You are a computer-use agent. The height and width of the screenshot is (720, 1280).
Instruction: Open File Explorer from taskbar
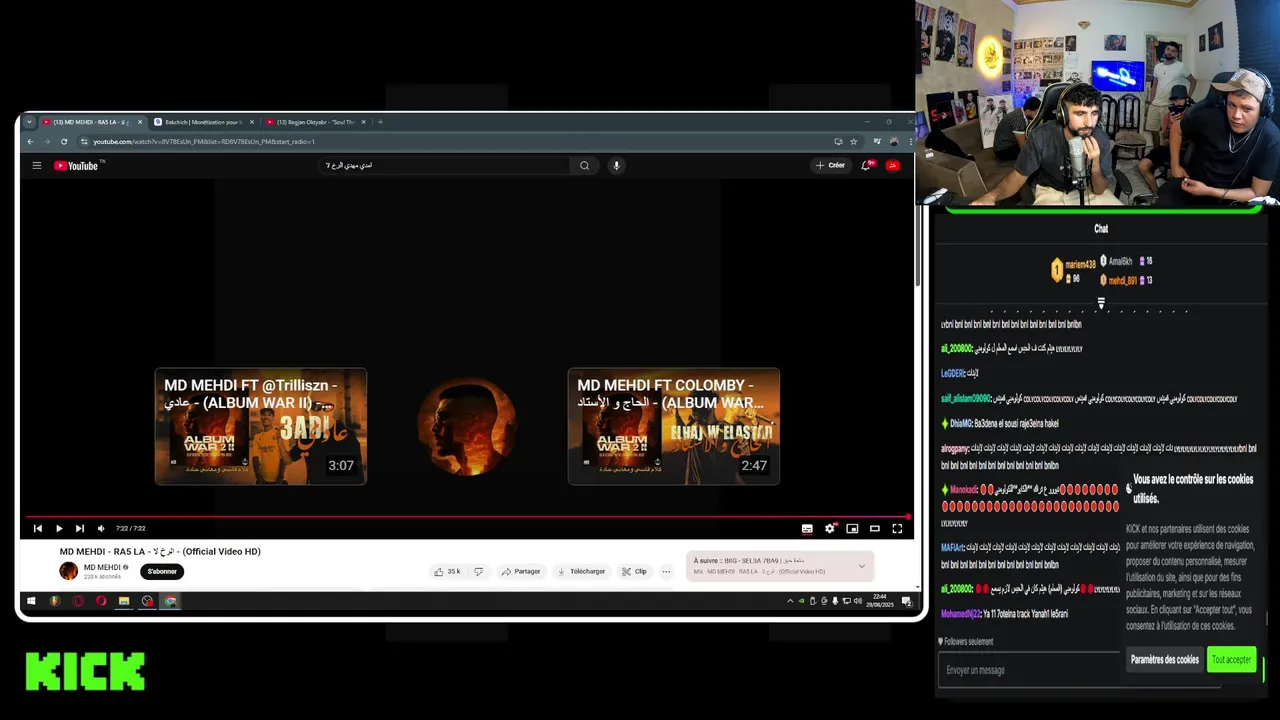(124, 601)
